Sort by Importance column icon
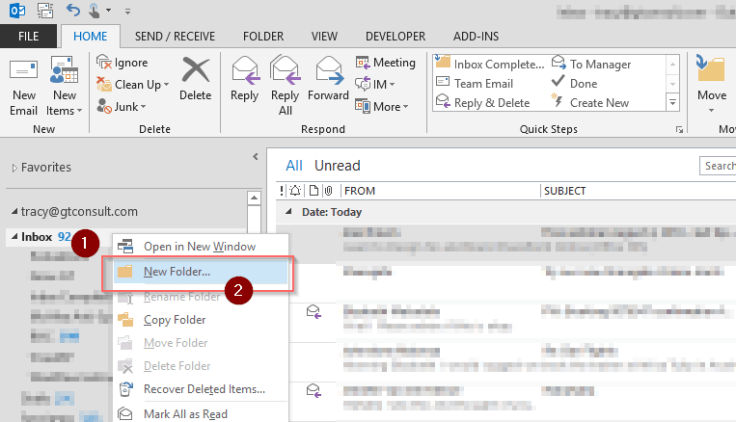This screenshot has width=736, height=422. 282,191
